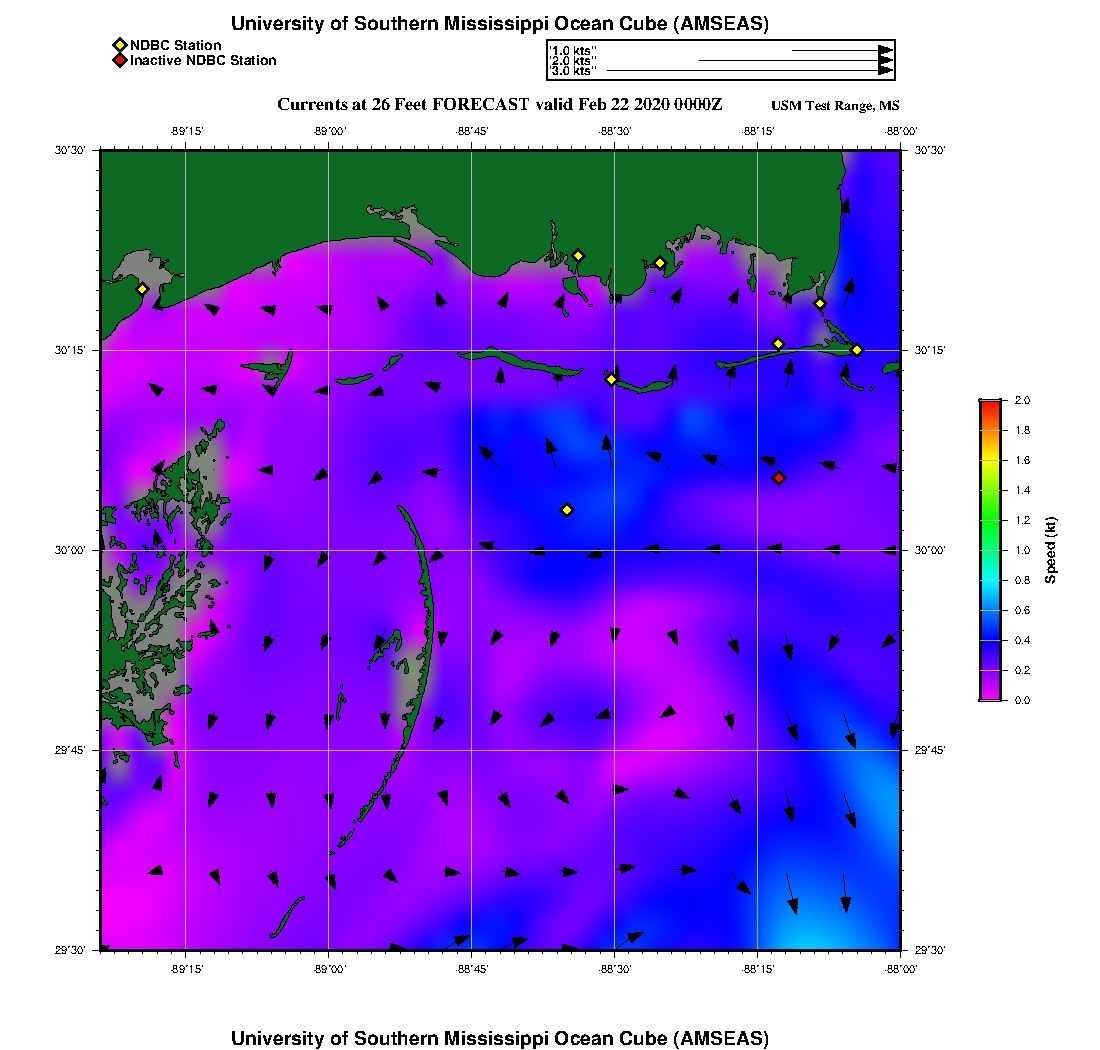Click the magenta bottom of the speed colorbar
The image size is (1100, 1050).
pyautogui.click(x=990, y=696)
